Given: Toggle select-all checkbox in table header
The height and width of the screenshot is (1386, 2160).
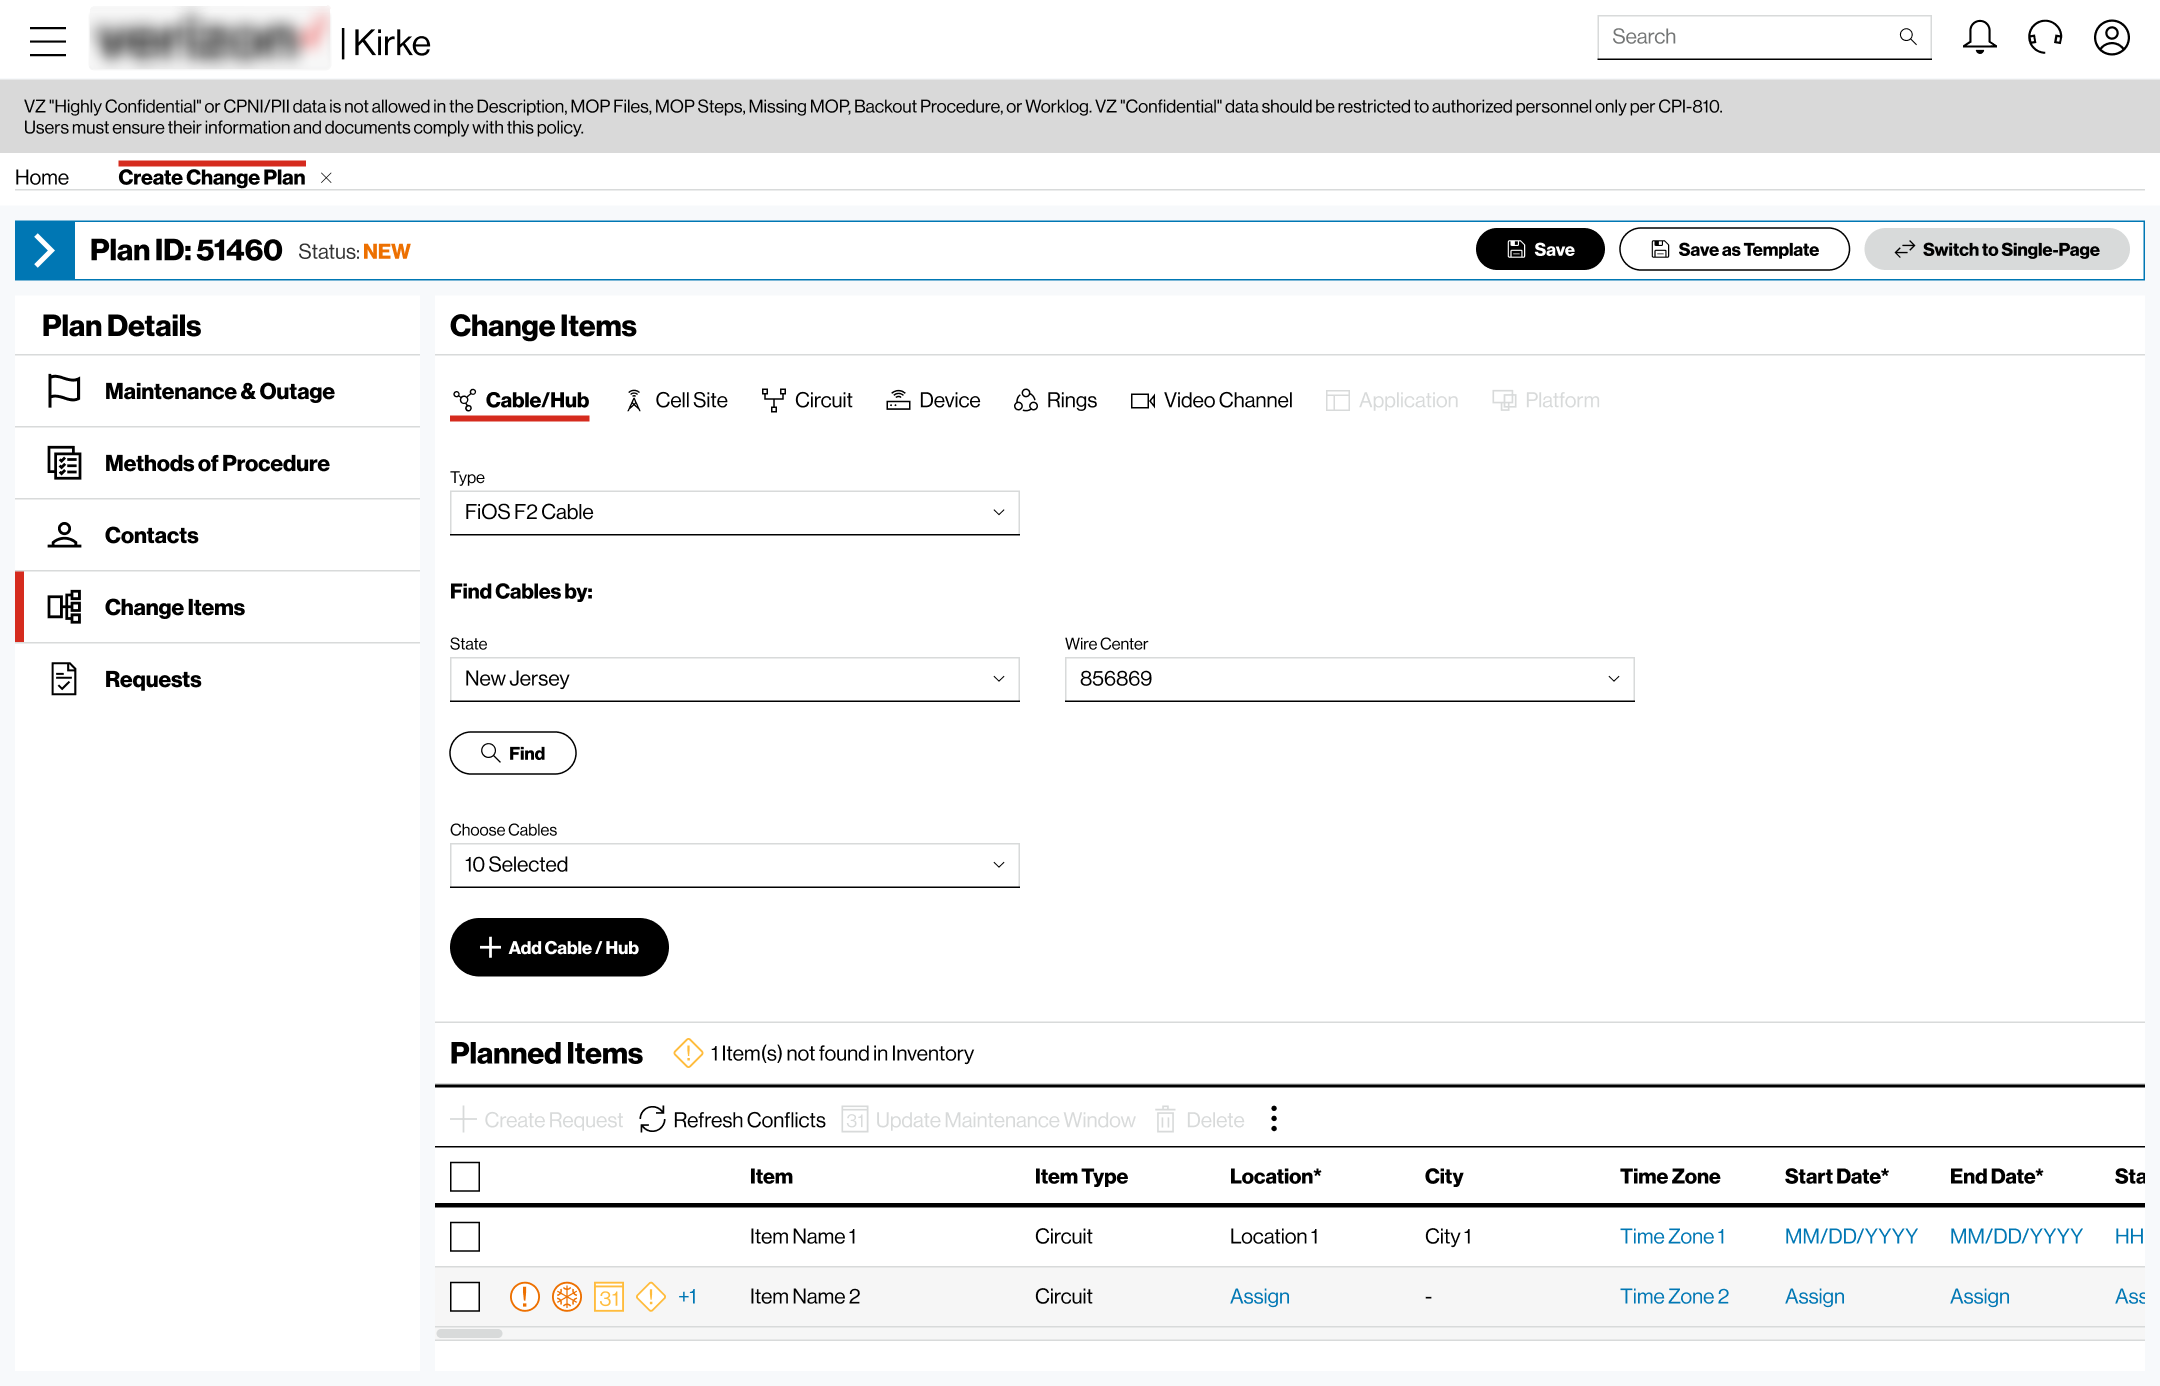Looking at the screenshot, I should pyautogui.click(x=465, y=1177).
